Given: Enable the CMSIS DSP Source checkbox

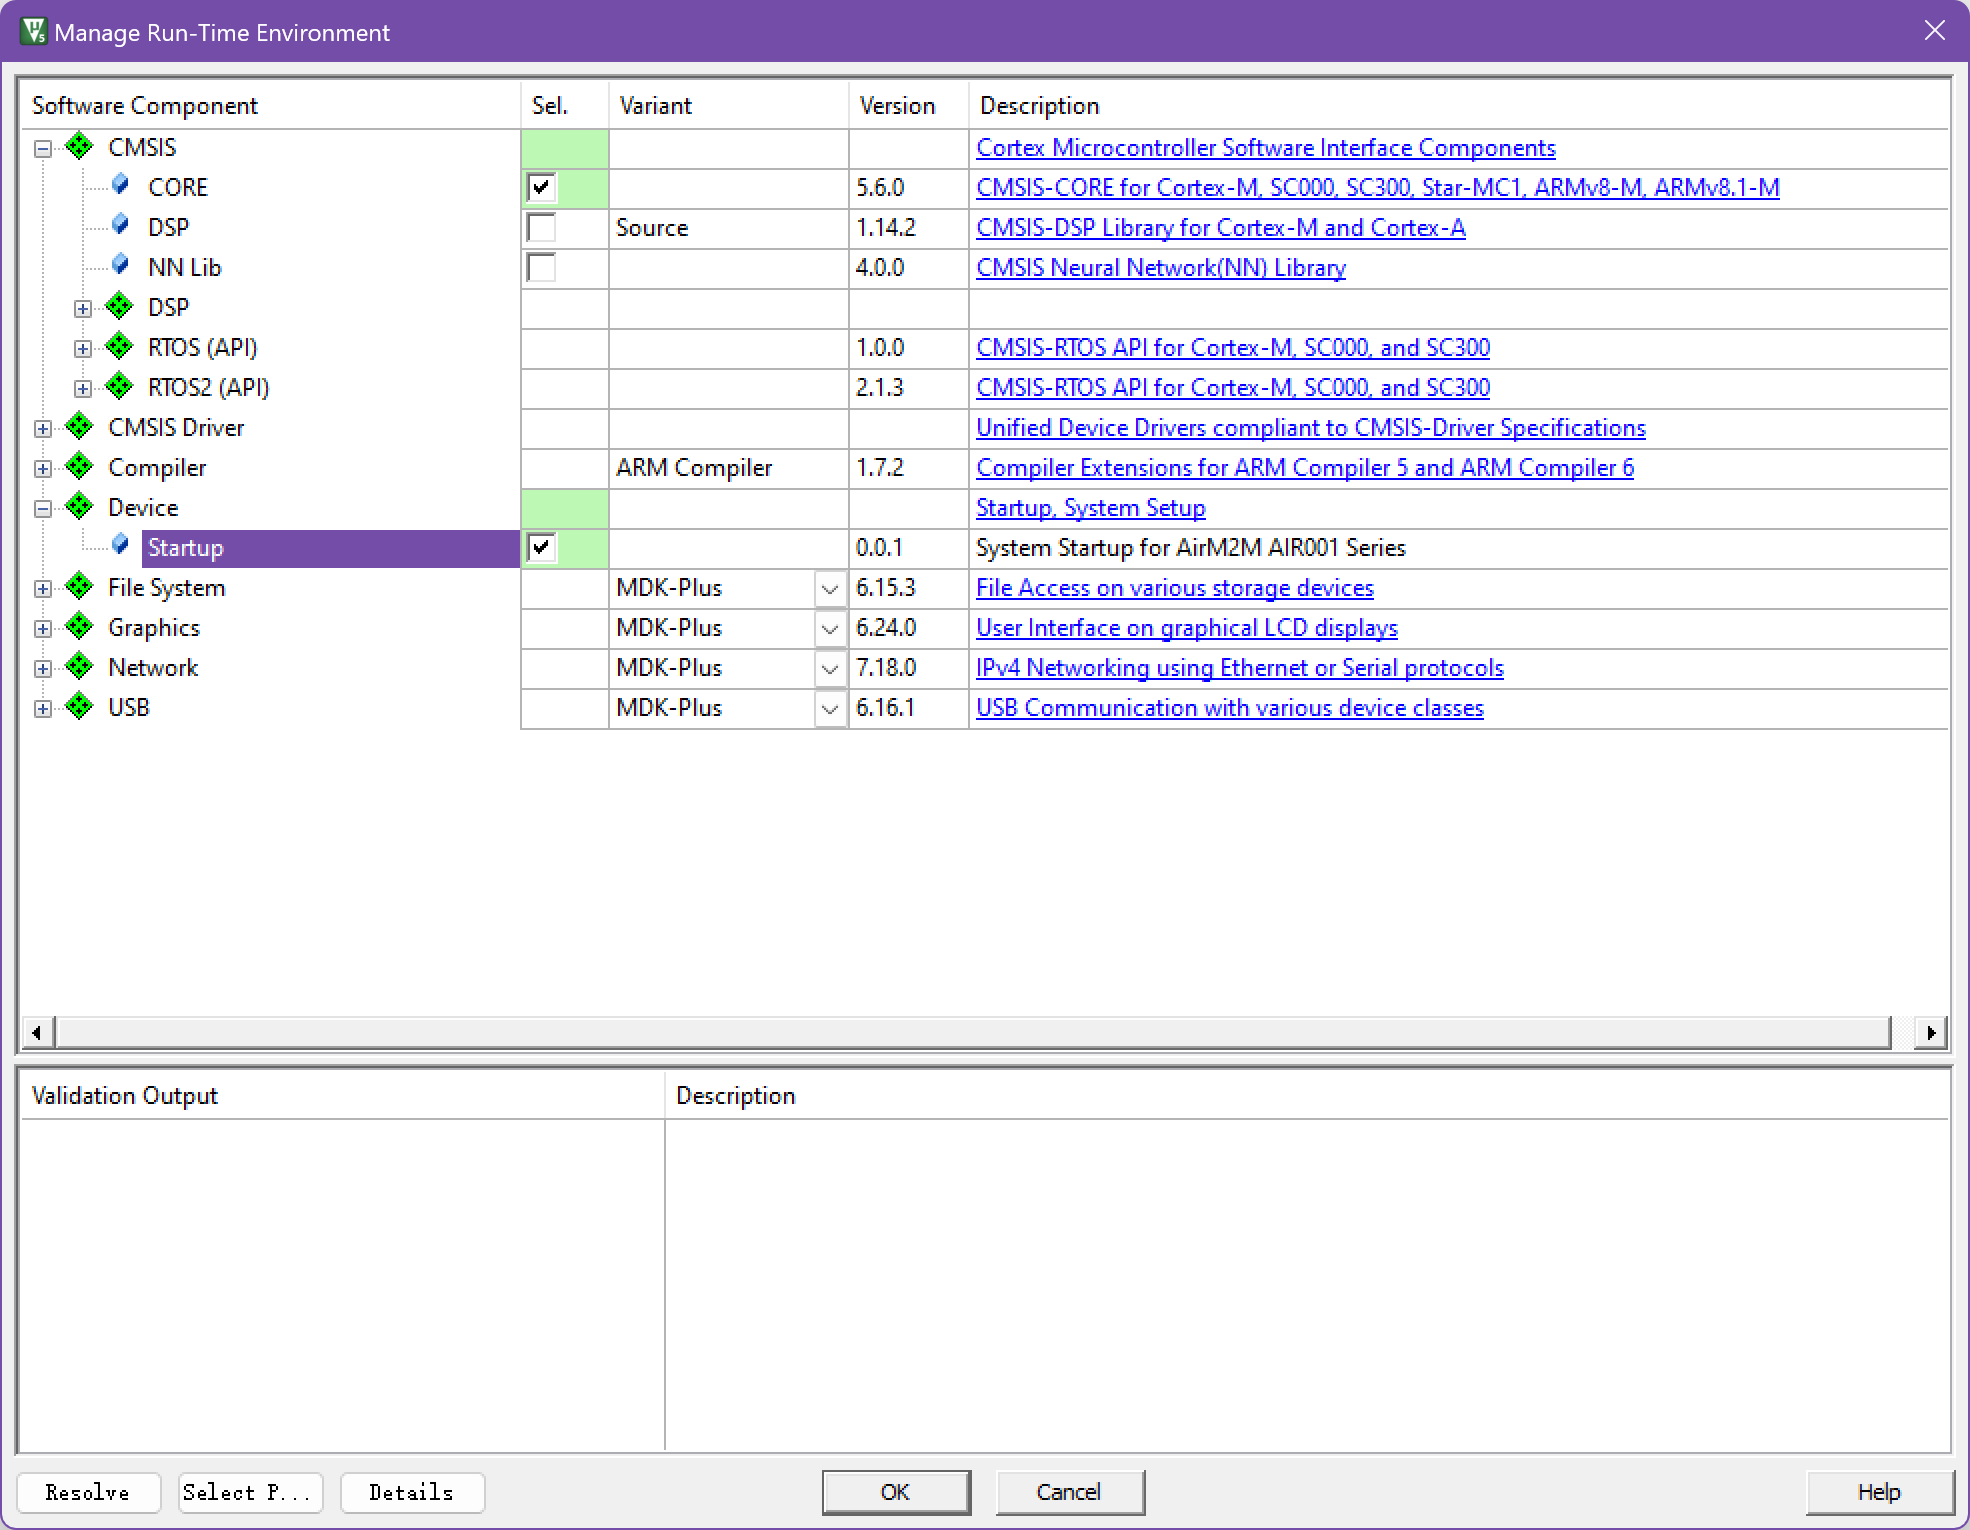Looking at the screenshot, I should (x=541, y=227).
